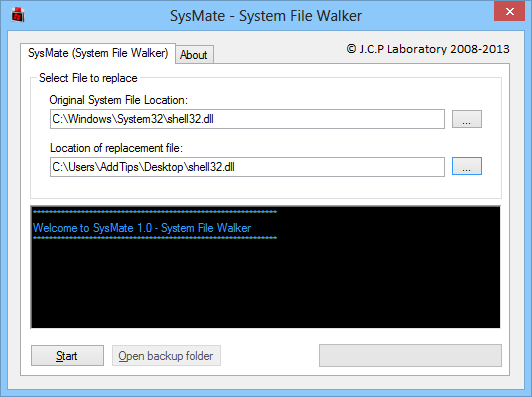Open backup folder
The width and height of the screenshot is (532, 397).
pos(166,356)
